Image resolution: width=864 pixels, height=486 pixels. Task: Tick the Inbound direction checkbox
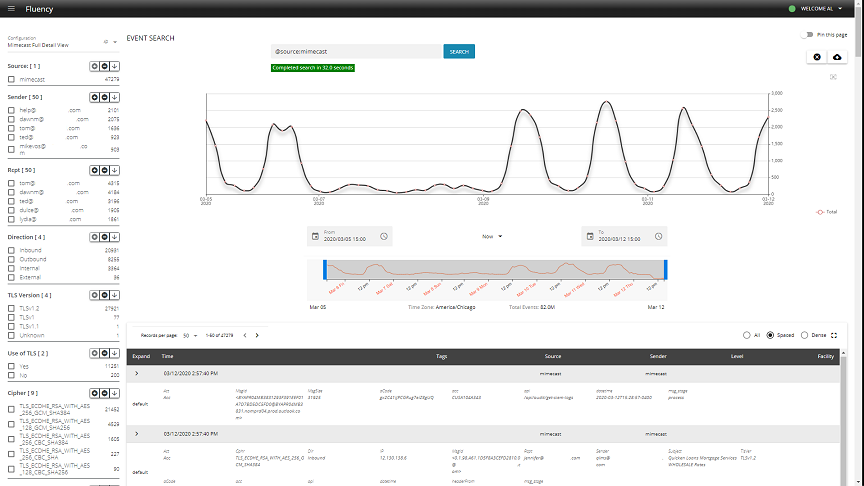tap(11, 250)
